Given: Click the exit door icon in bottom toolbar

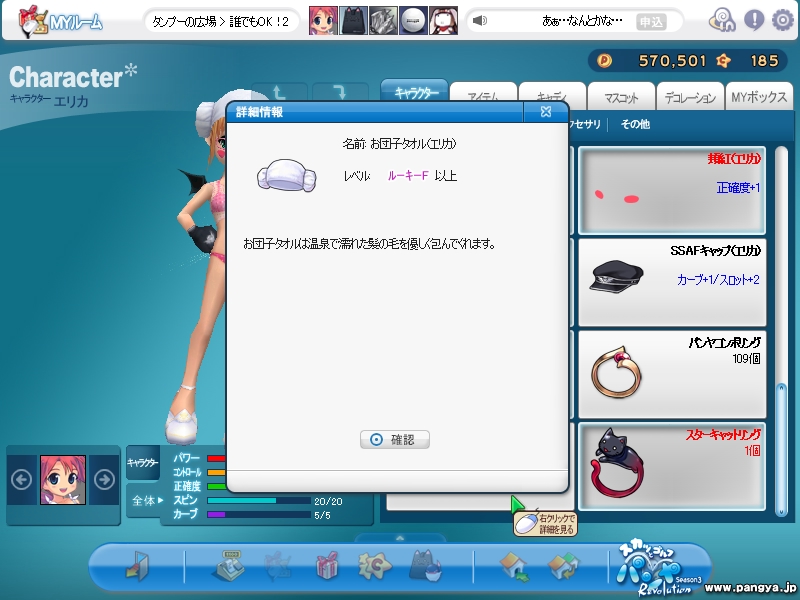Looking at the screenshot, I should tap(137, 565).
